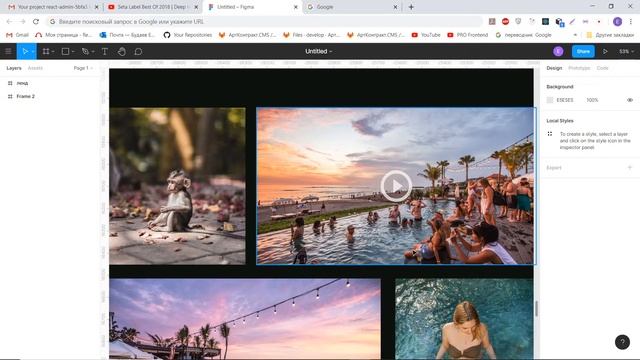640x360 pixels.
Task: Click the play button on sunset pool image
Action: (396, 186)
